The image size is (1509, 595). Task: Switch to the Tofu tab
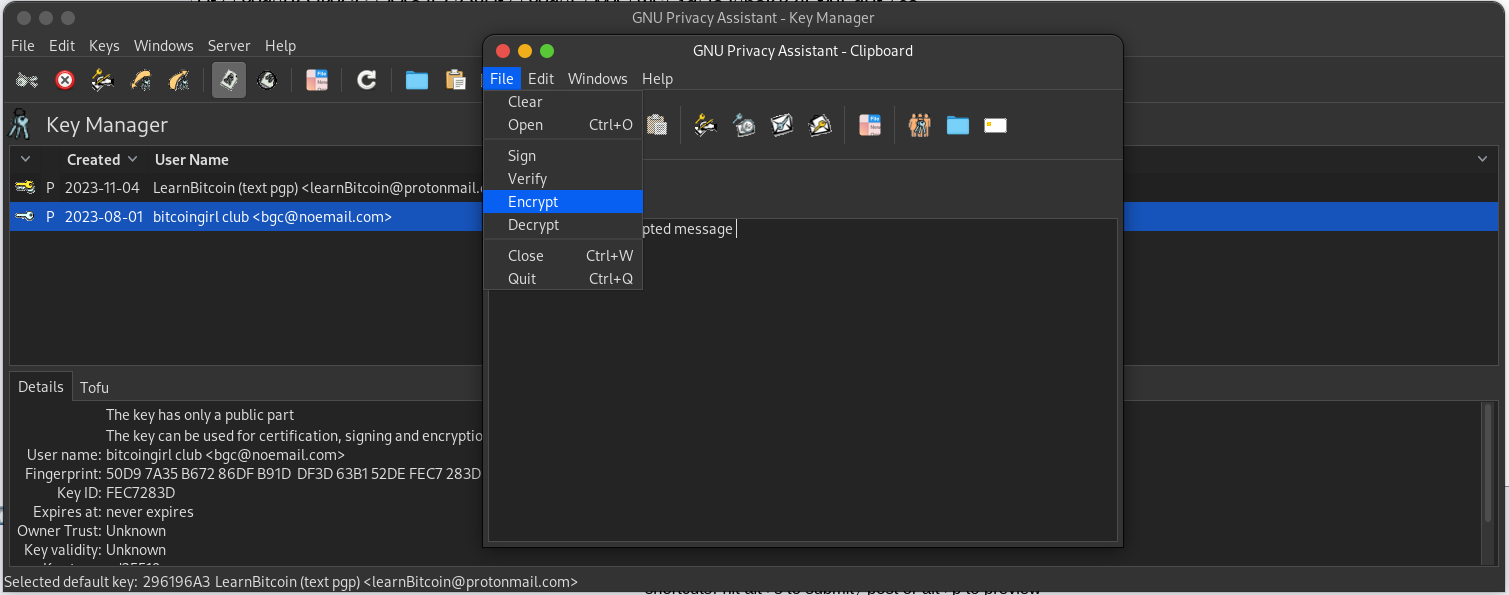94,387
